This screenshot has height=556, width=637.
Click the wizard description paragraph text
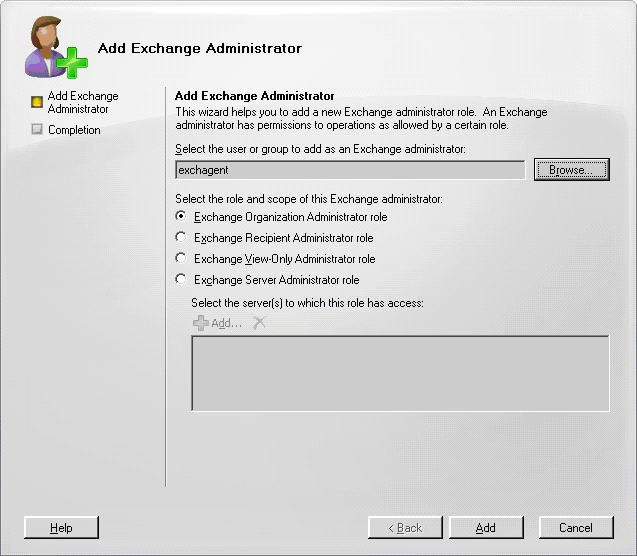pos(361,118)
